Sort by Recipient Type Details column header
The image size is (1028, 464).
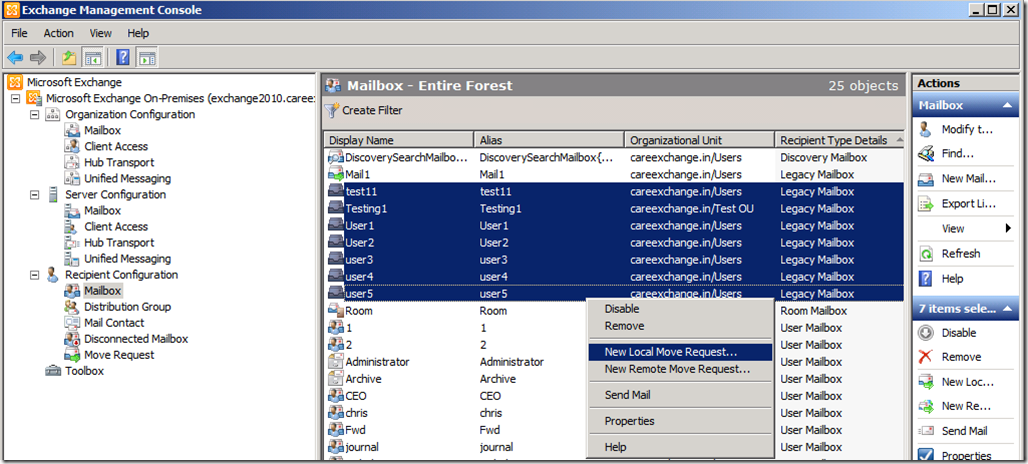click(x=839, y=140)
